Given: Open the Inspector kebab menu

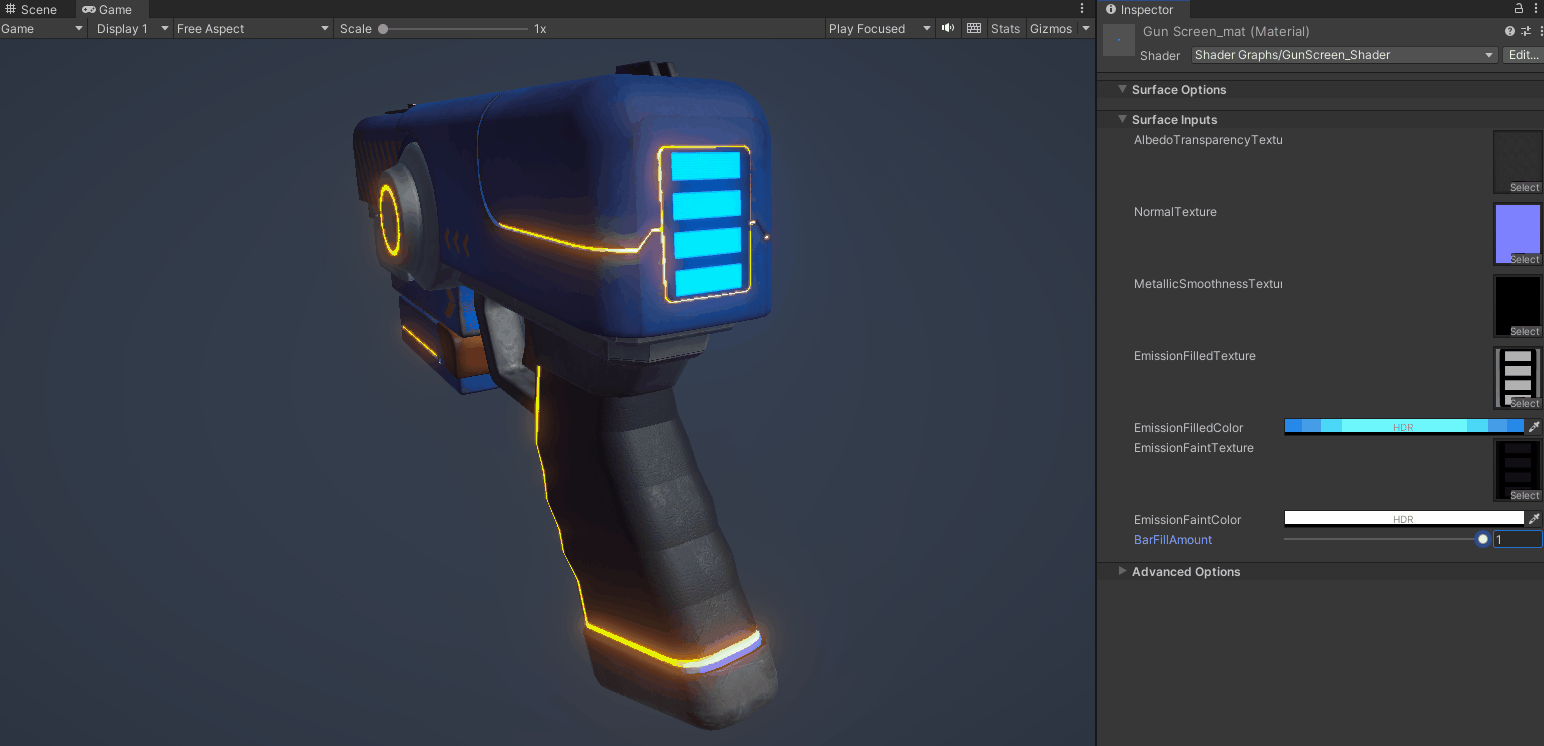Looking at the screenshot, I should click(x=1537, y=8).
